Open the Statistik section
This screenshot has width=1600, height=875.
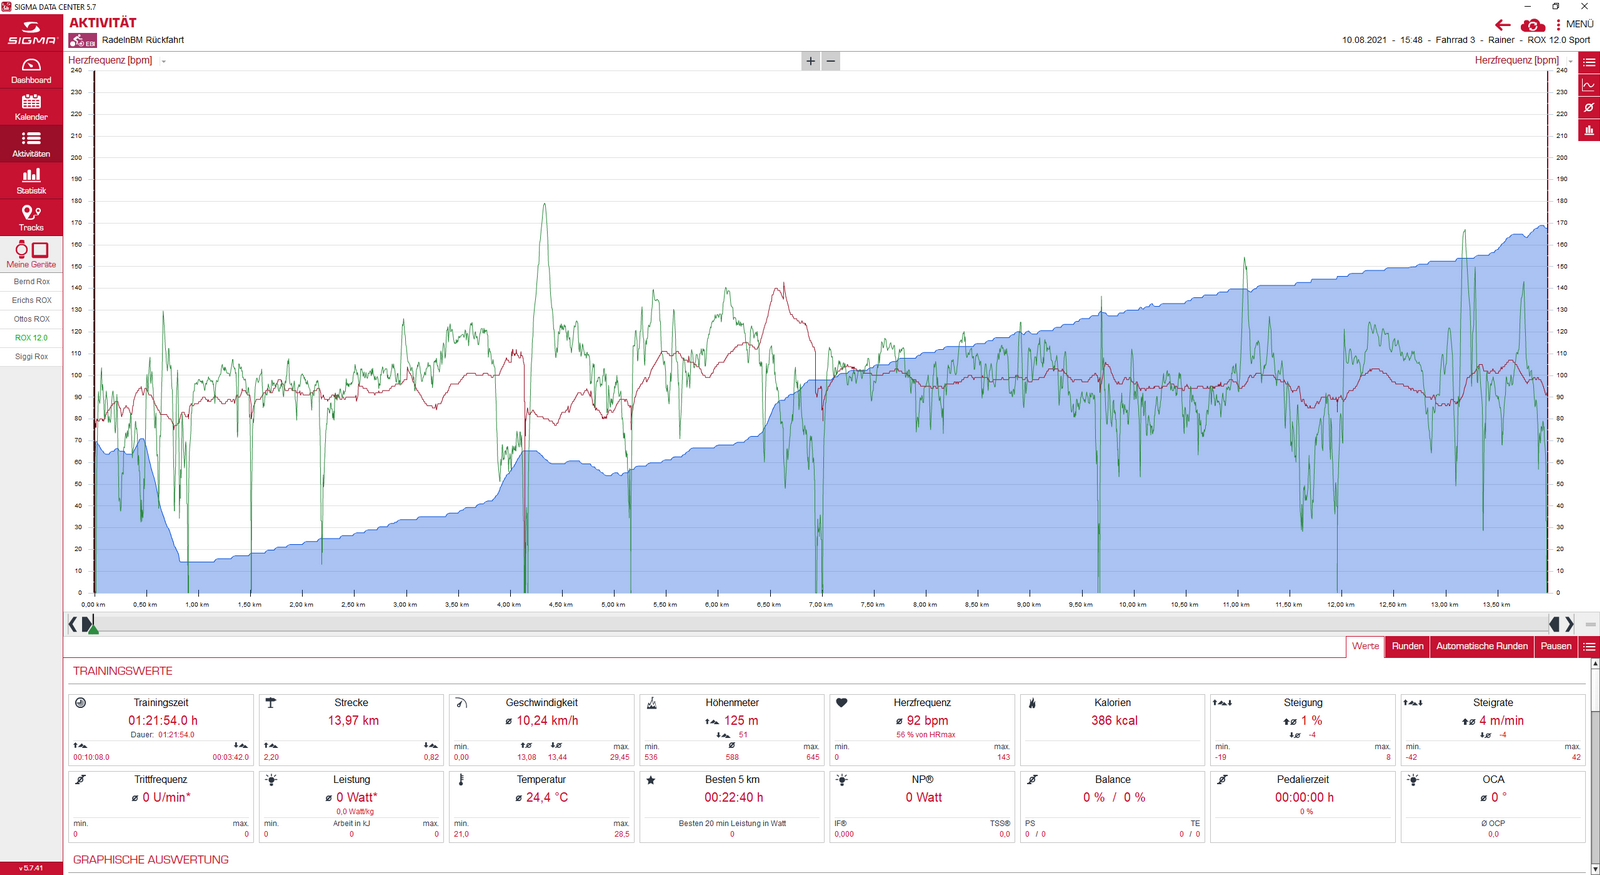pyautogui.click(x=31, y=181)
